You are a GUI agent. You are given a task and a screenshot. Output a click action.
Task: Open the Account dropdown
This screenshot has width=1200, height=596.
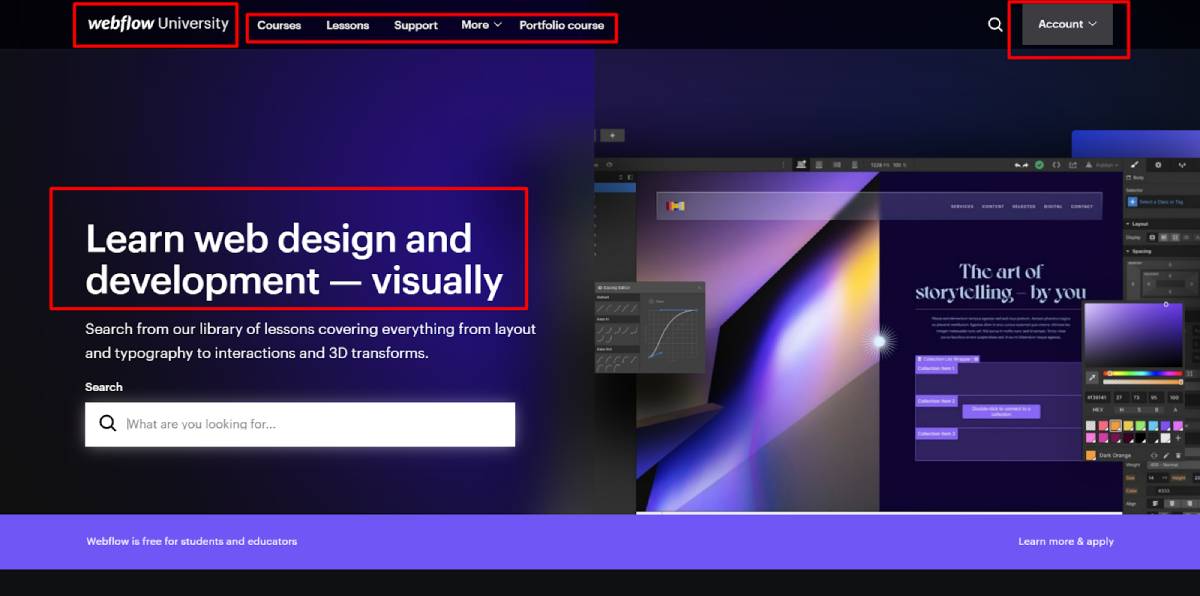click(1067, 24)
